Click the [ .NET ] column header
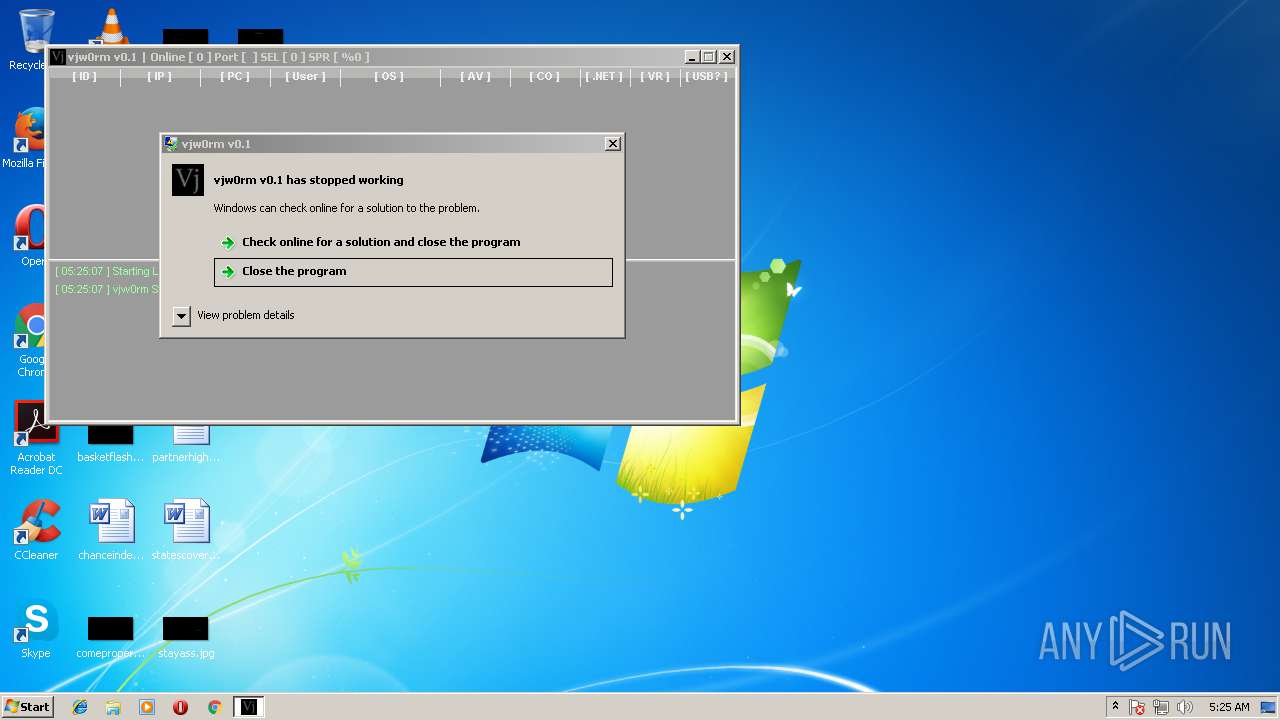1280x720 pixels. (604, 76)
